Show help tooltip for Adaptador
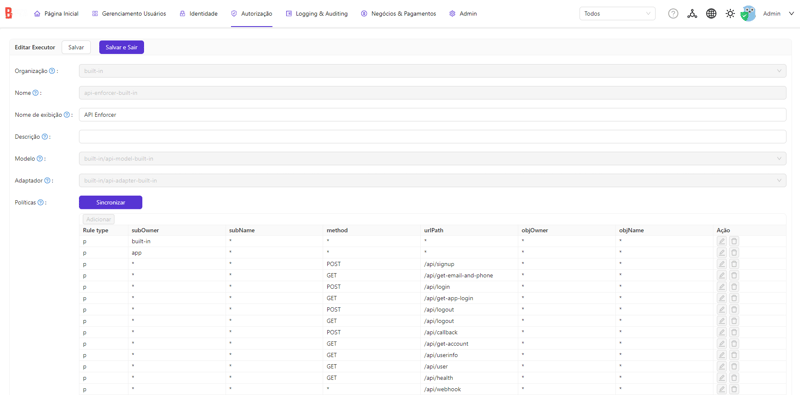The height and width of the screenshot is (395, 800). point(47,181)
